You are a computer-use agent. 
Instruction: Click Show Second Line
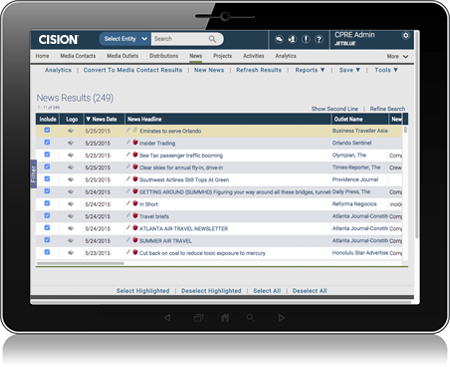pos(335,109)
